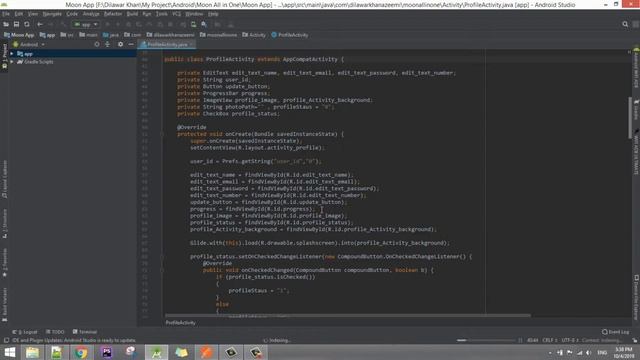Click the Windows Start button
The height and width of the screenshot is (360, 640).
coord(9,352)
